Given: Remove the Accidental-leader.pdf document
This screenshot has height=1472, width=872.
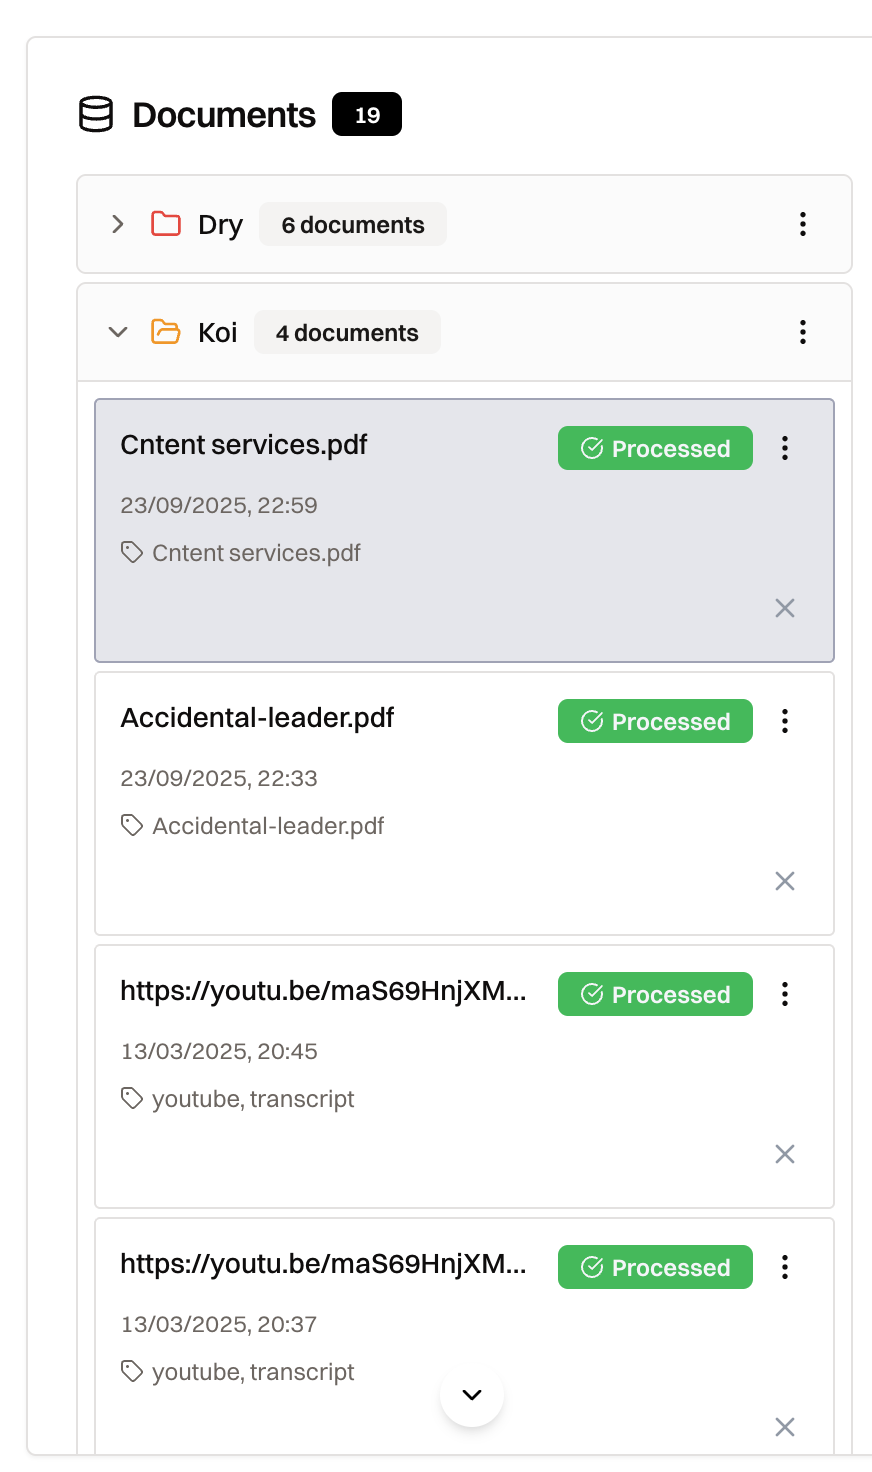Looking at the screenshot, I should pyautogui.click(x=785, y=881).
